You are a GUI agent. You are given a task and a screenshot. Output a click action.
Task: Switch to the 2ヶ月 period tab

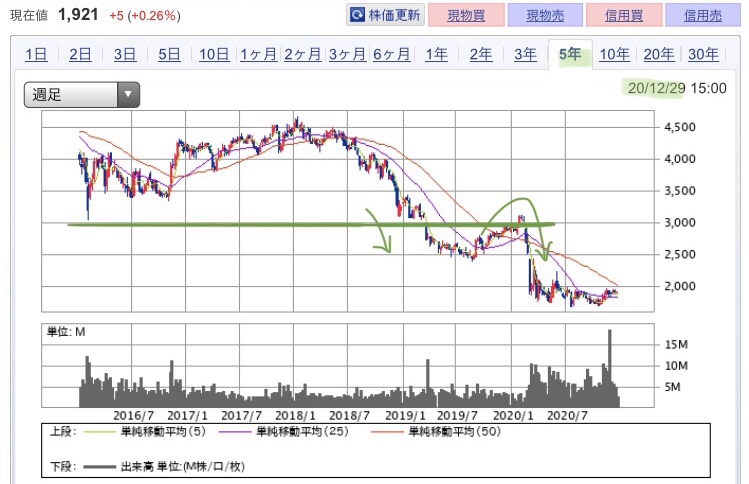click(303, 54)
